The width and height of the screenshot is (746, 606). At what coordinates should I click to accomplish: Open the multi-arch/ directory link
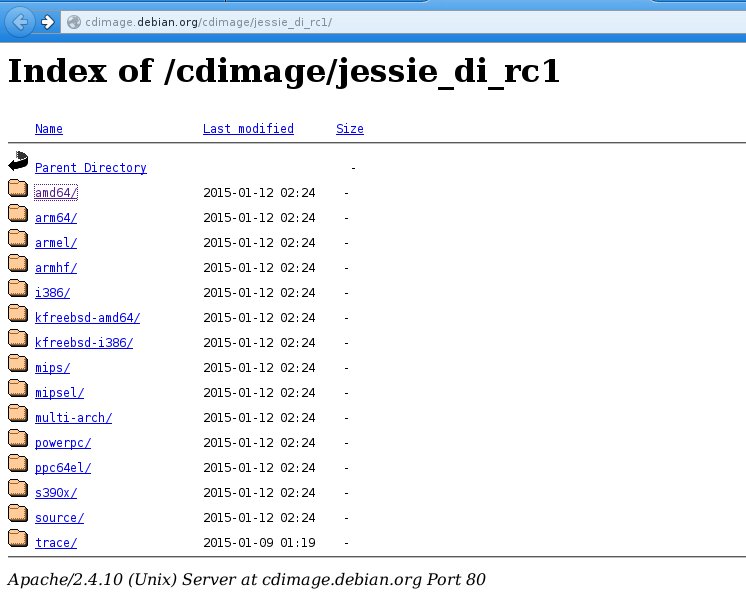tap(73, 418)
